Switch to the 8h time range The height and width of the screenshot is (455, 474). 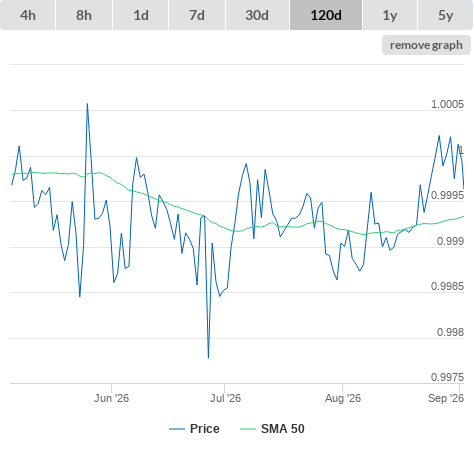(84, 15)
